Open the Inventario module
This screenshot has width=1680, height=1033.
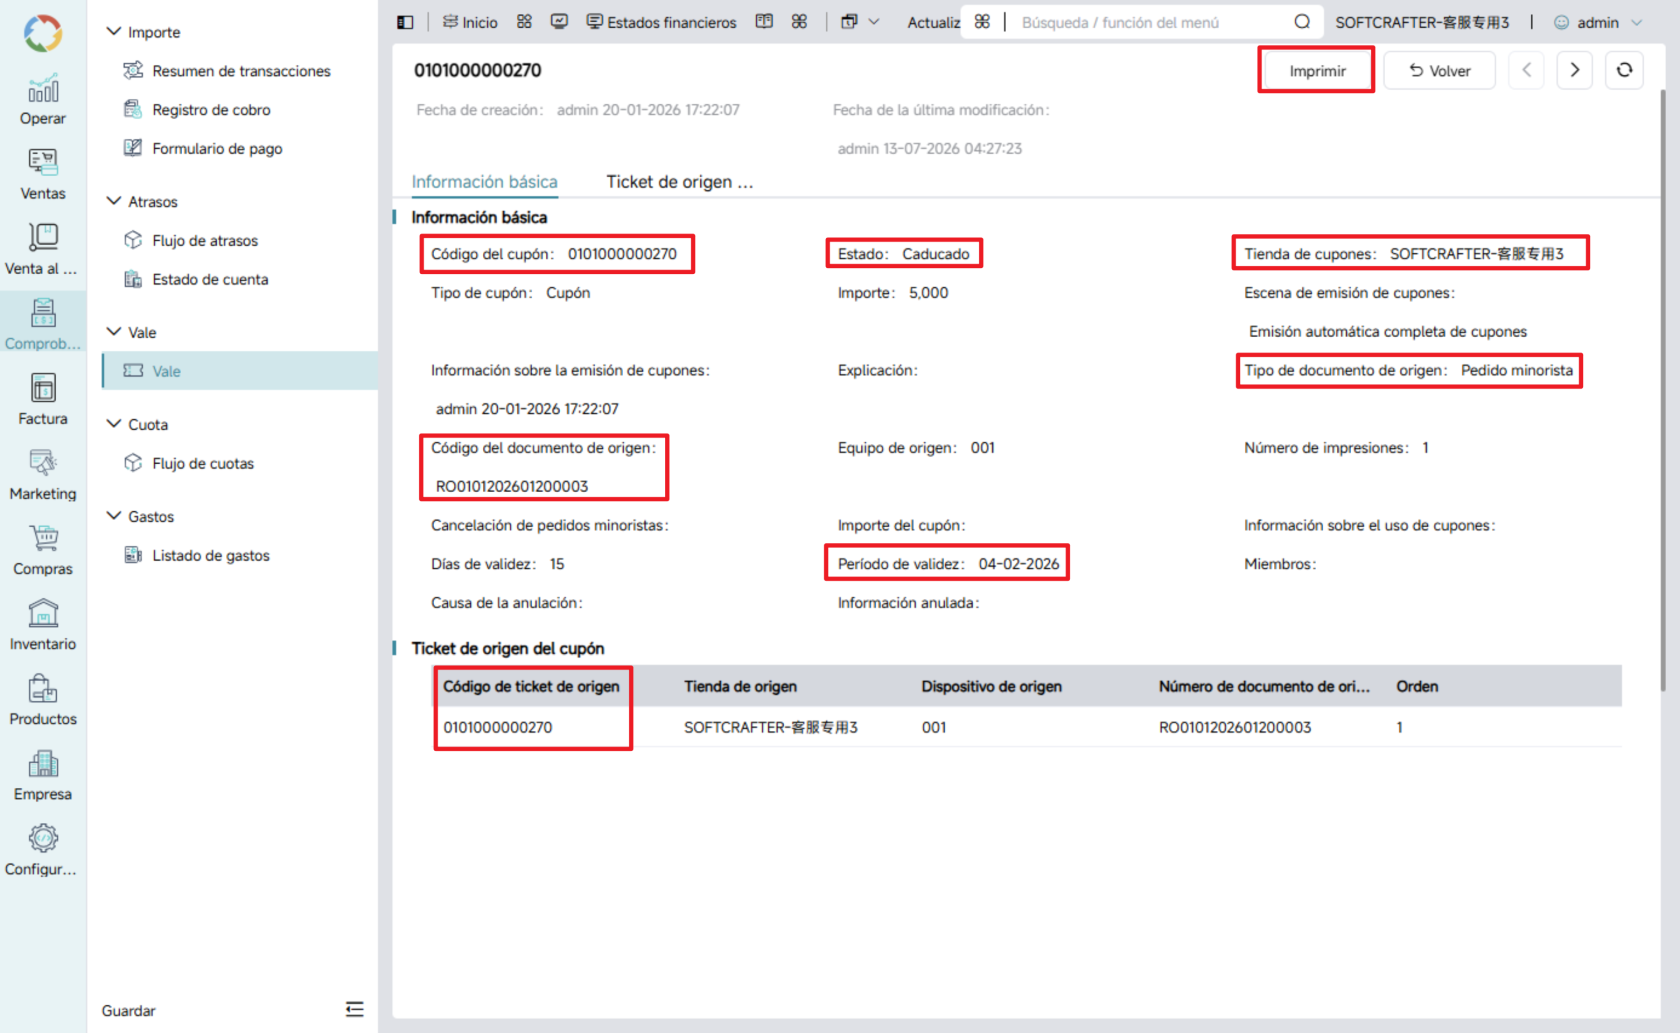(43, 625)
